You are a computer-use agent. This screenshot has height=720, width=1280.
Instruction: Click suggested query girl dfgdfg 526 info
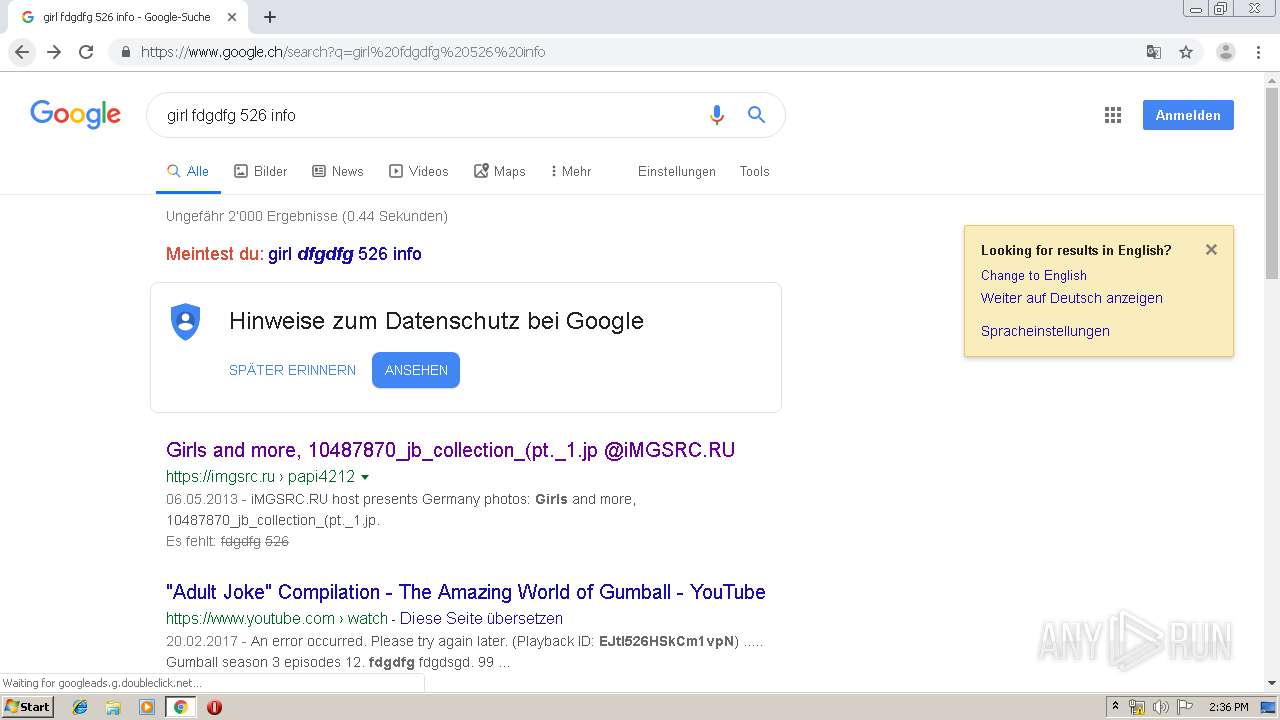coord(345,254)
